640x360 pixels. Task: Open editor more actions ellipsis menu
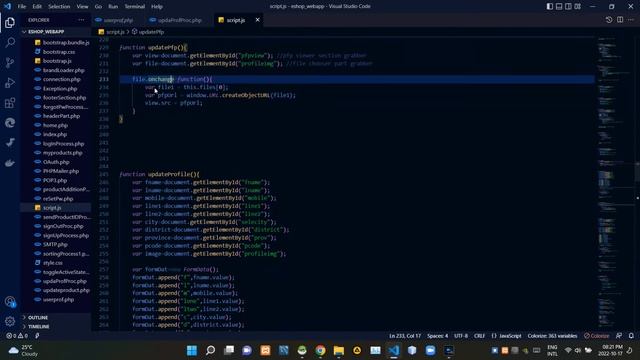click(x=631, y=20)
